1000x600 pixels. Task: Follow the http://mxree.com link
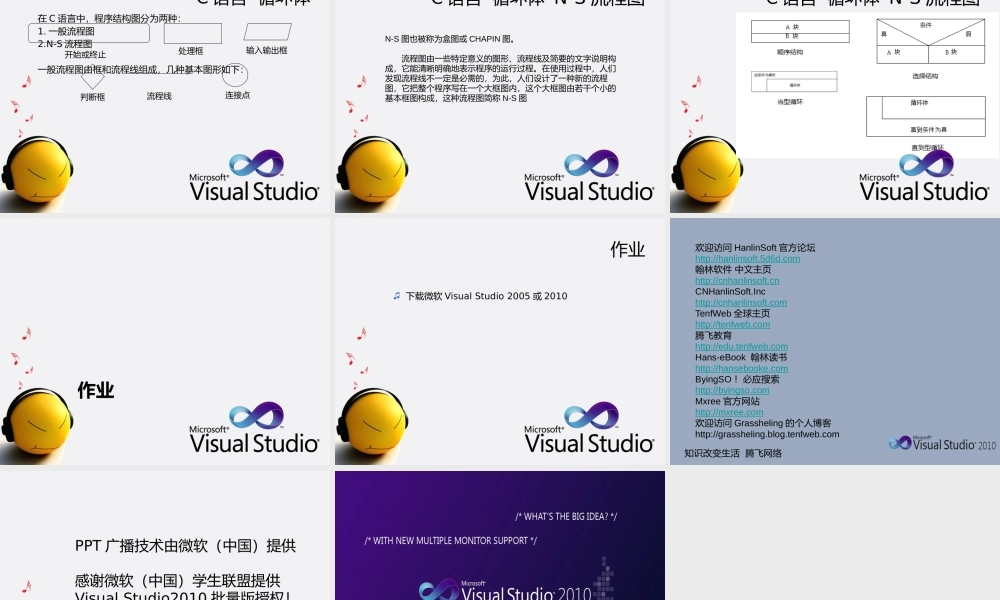point(729,412)
